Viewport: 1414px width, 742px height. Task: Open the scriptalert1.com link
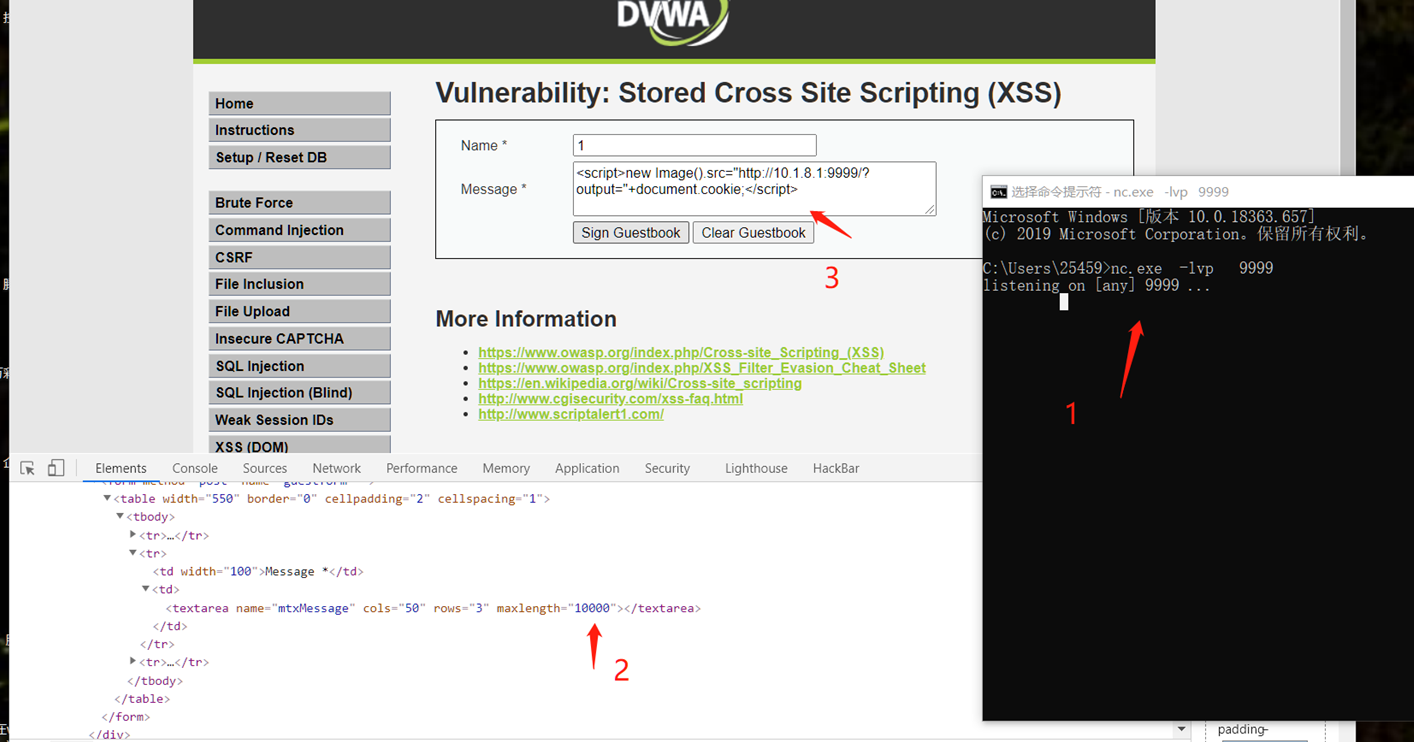click(571, 414)
